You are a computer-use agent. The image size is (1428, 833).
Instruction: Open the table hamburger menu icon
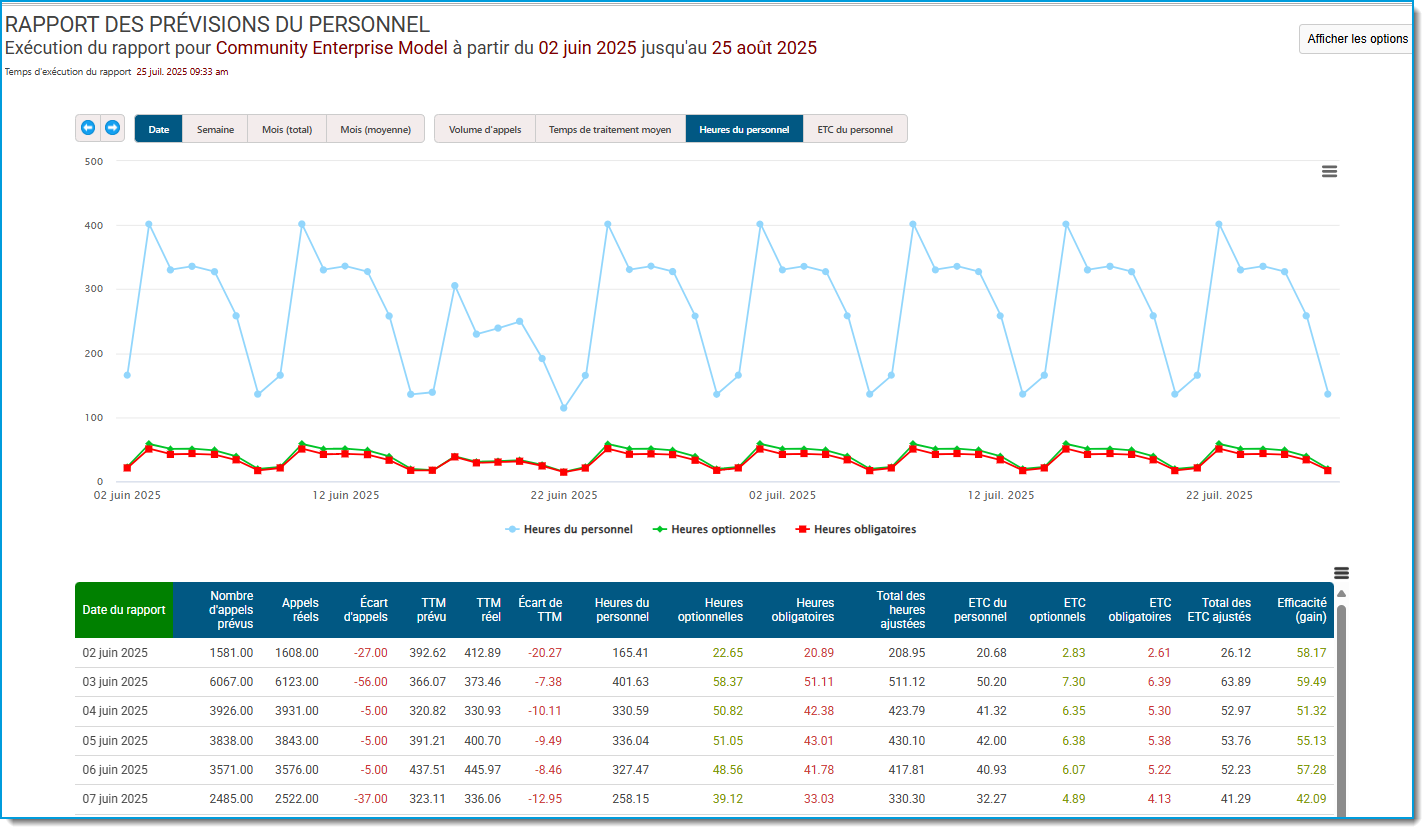coord(1341,573)
